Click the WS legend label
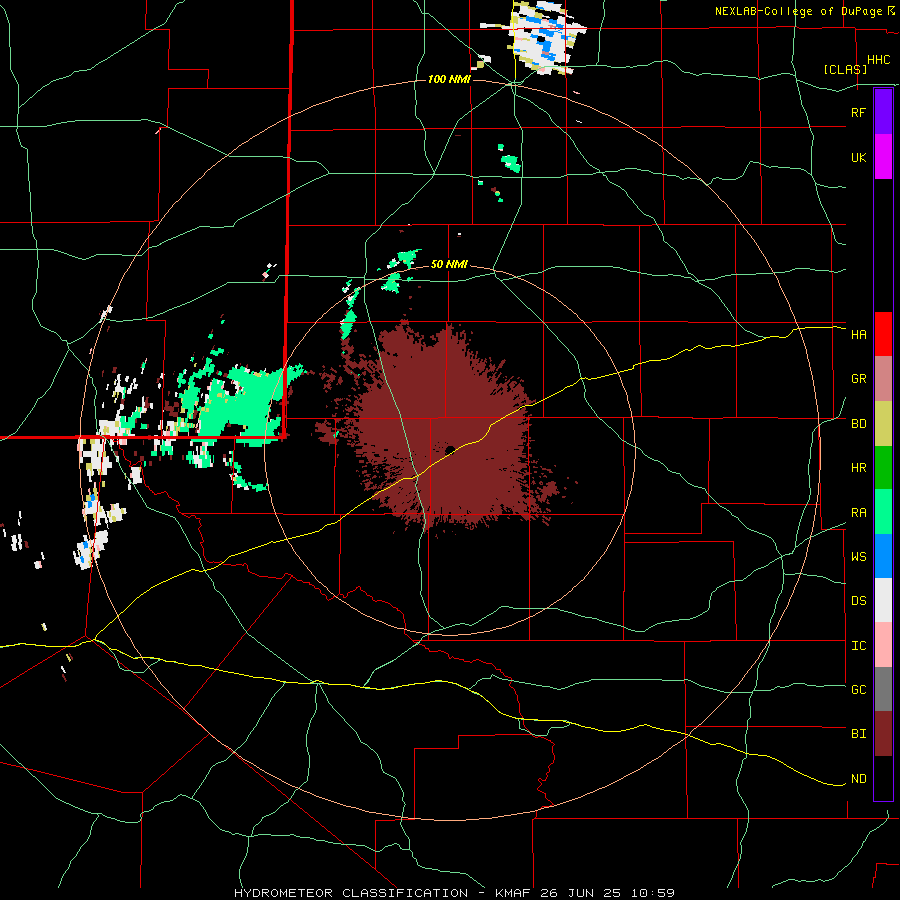This screenshot has width=900, height=900. click(858, 557)
